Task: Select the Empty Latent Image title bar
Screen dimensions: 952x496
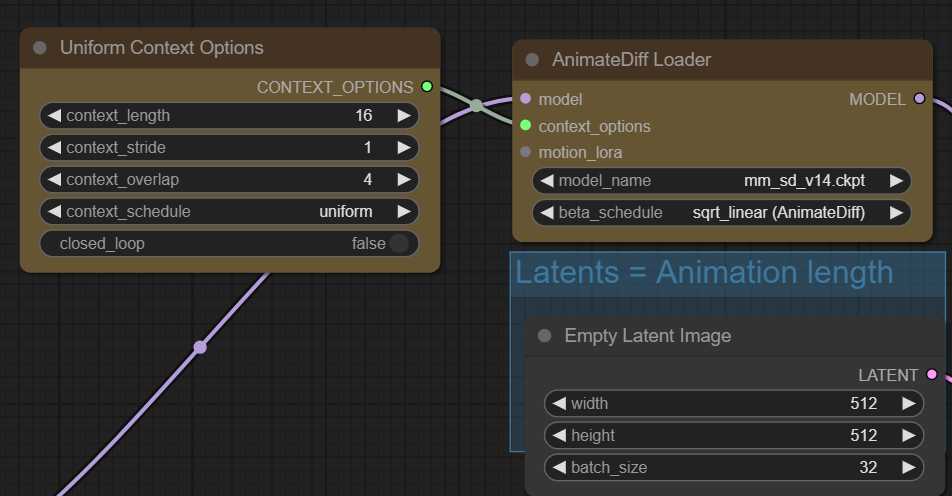Action: click(x=735, y=336)
